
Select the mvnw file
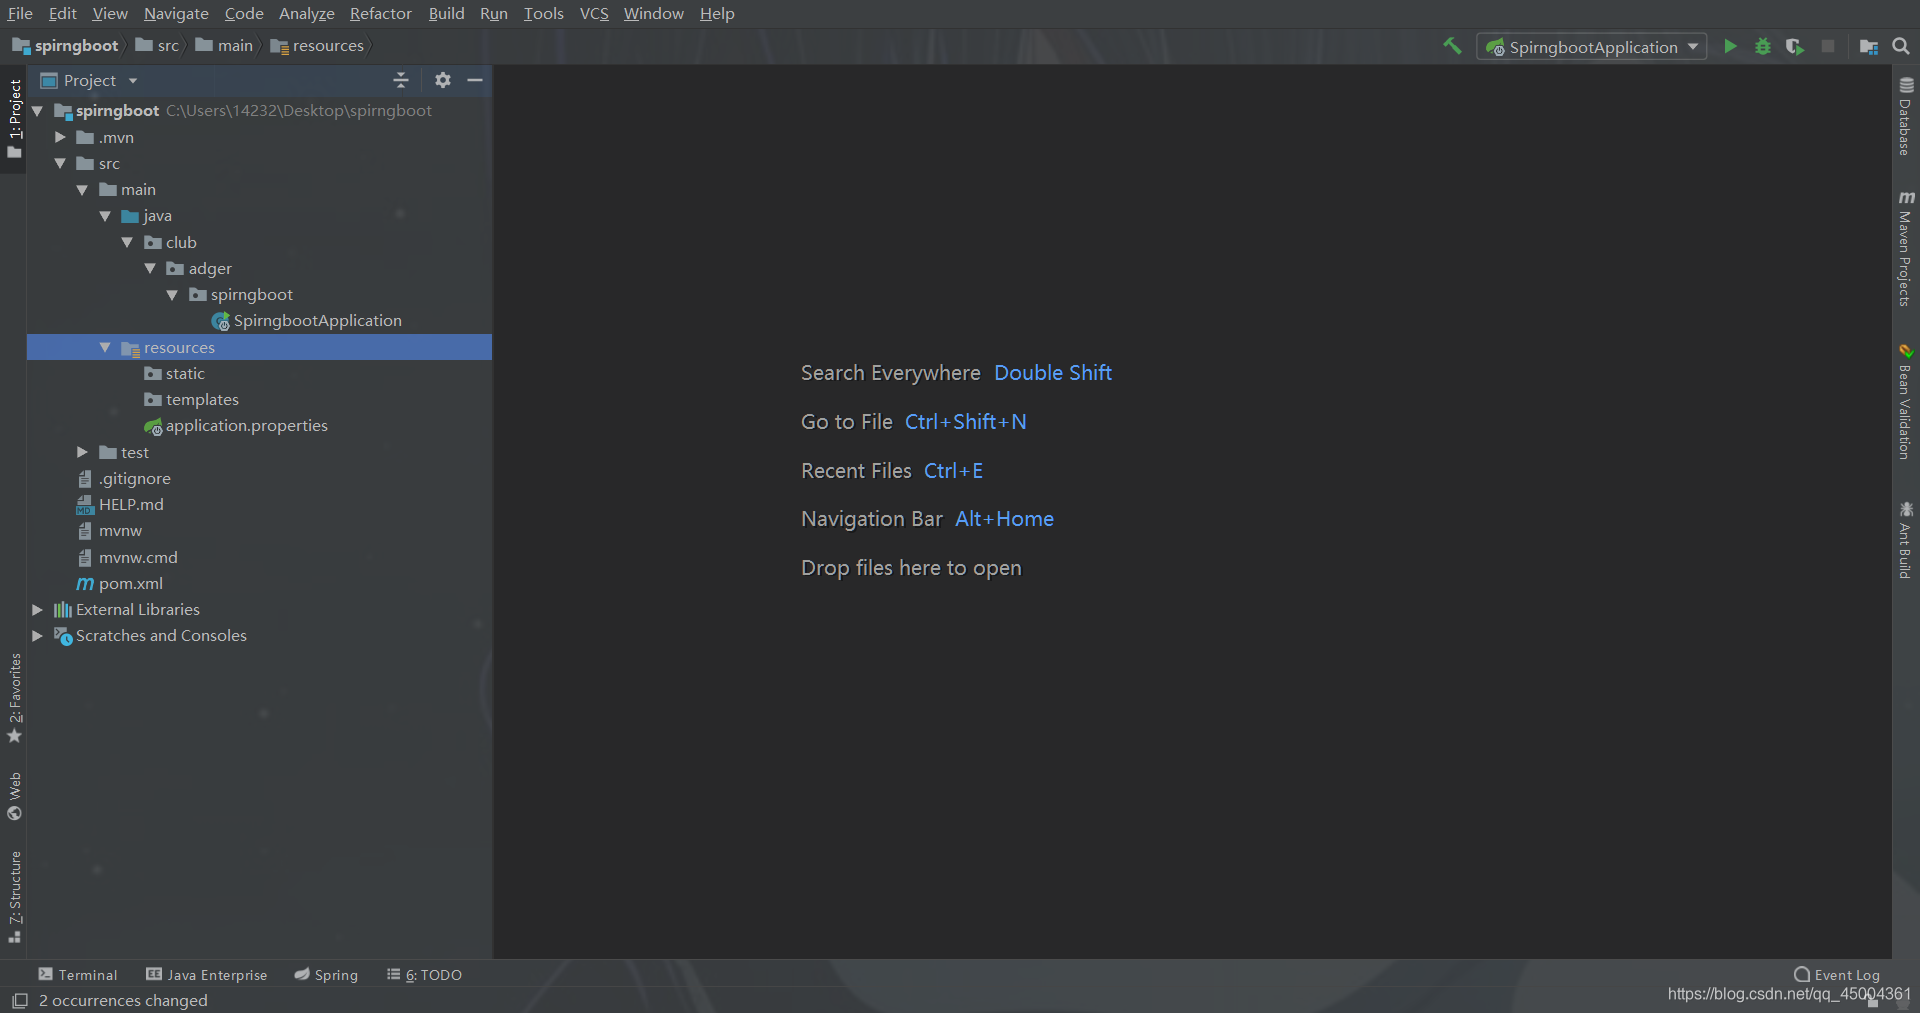pos(120,531)
